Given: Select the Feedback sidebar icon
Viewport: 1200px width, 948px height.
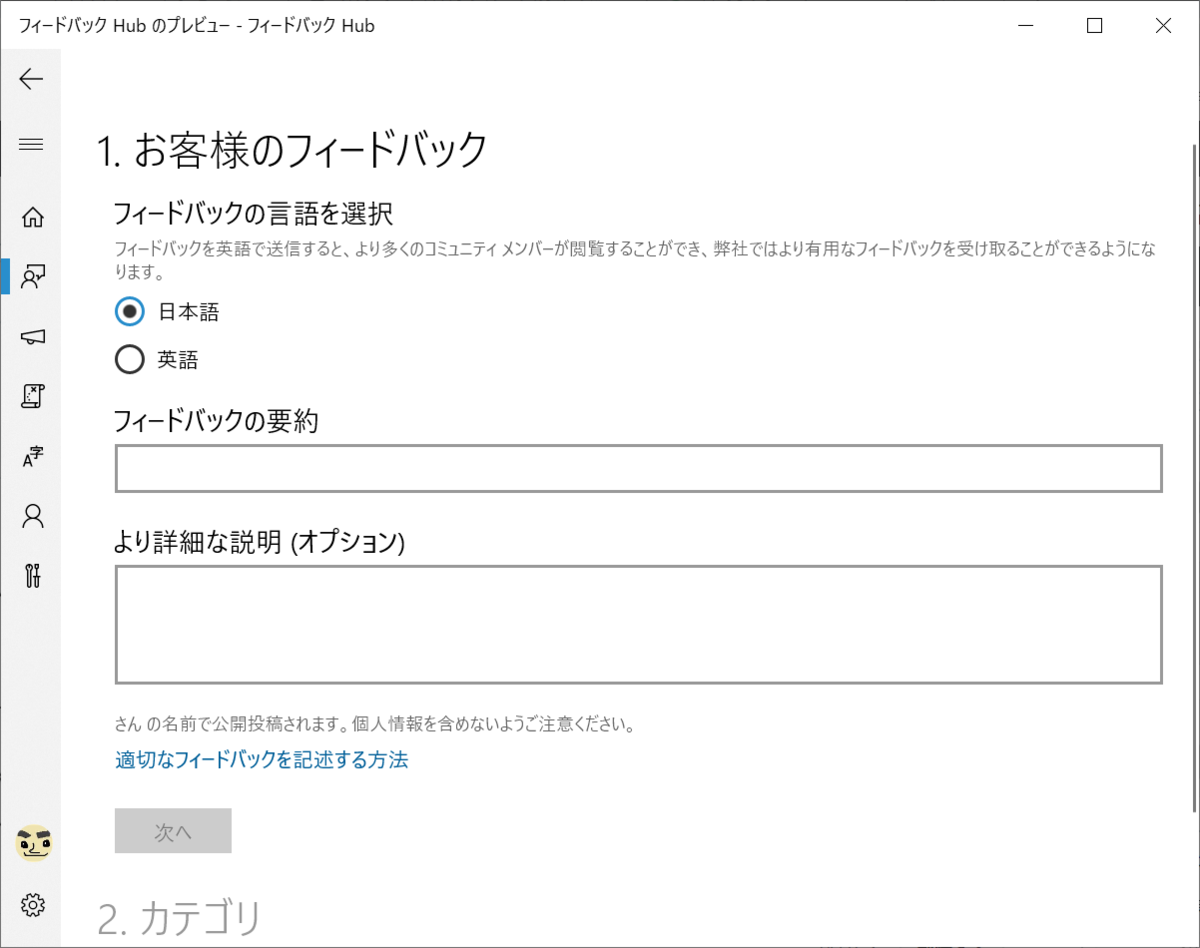Looking at the screenshot, I should click(x=33, y=277).
